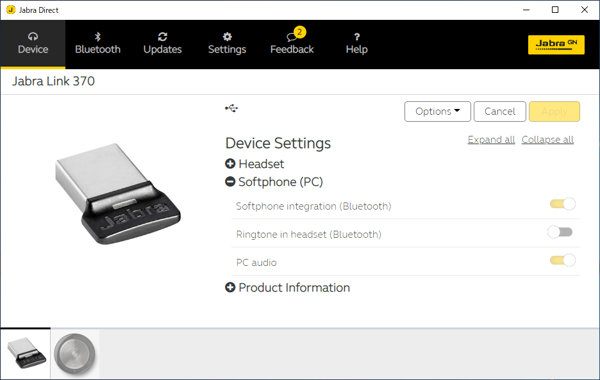Select the Jabra Link 370 dongle thumbnail
Screen dimensions: 600x380
[x=26, y=353]
